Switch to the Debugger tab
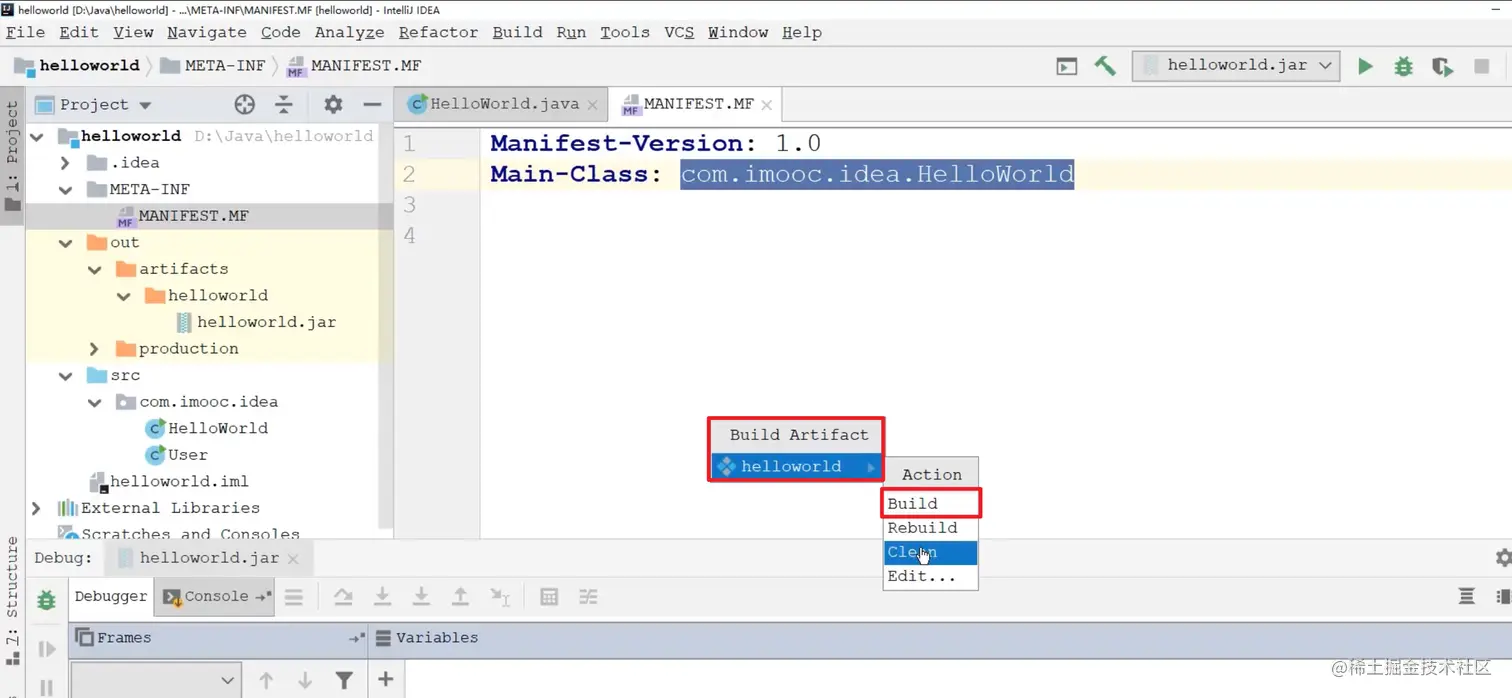The width and height of the screenshot is (1512, 698). point(110,597)
